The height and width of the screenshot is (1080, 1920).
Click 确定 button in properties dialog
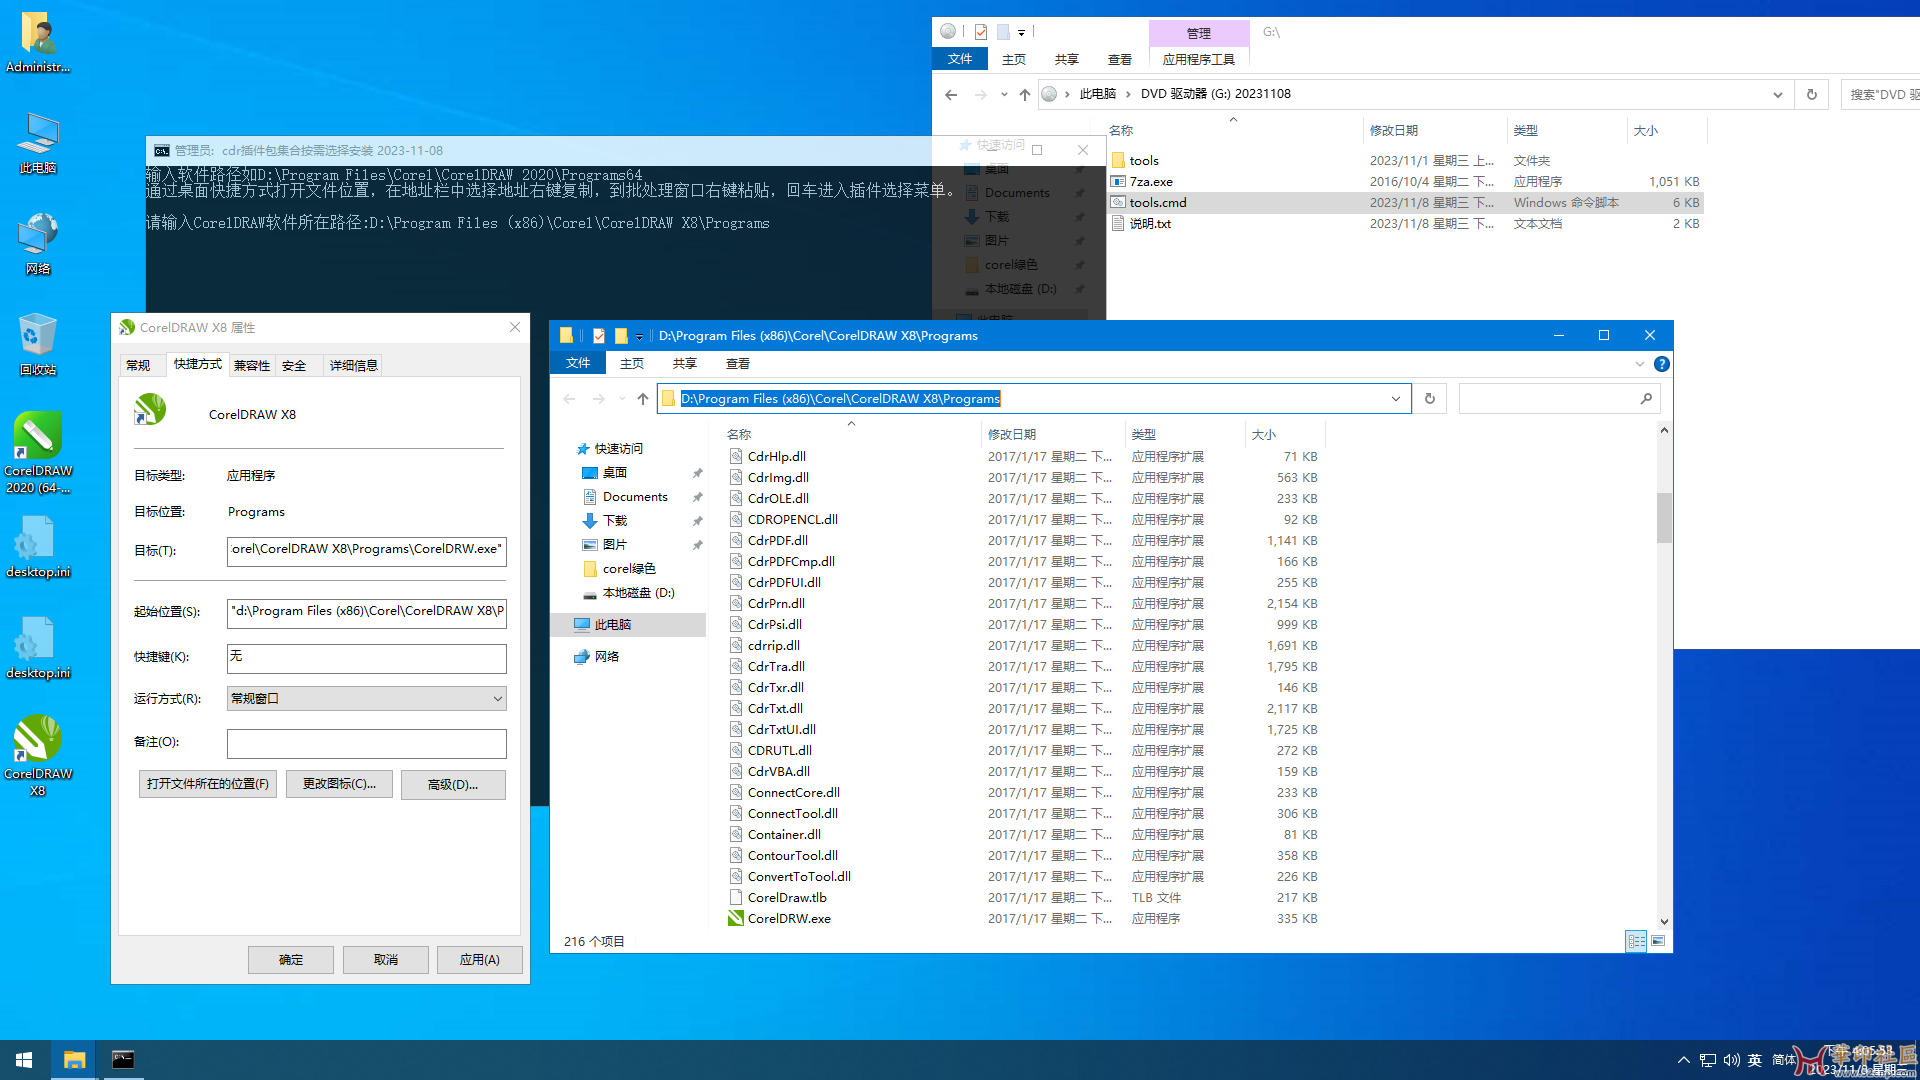[x=291, y=960]
